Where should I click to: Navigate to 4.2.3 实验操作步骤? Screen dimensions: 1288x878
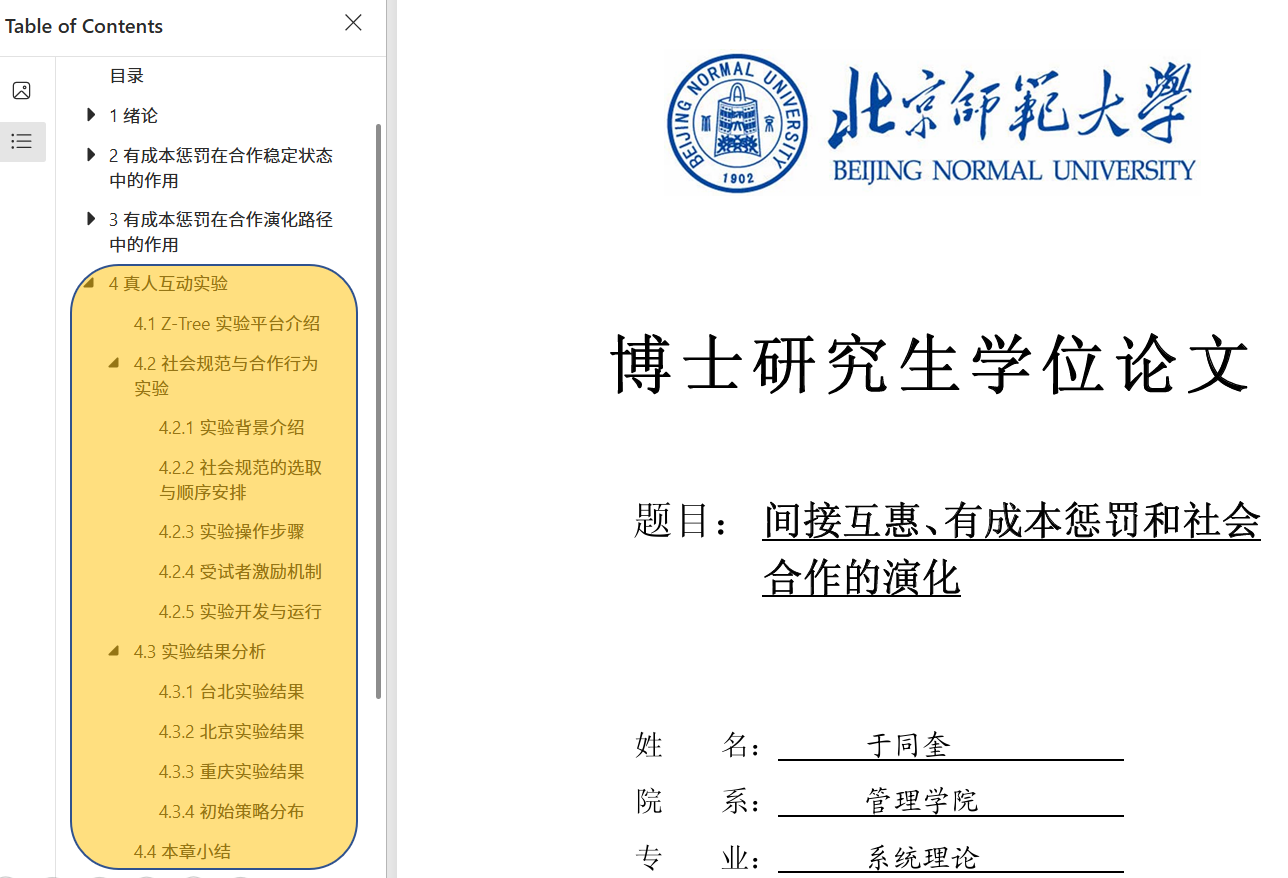click(231, 532)
